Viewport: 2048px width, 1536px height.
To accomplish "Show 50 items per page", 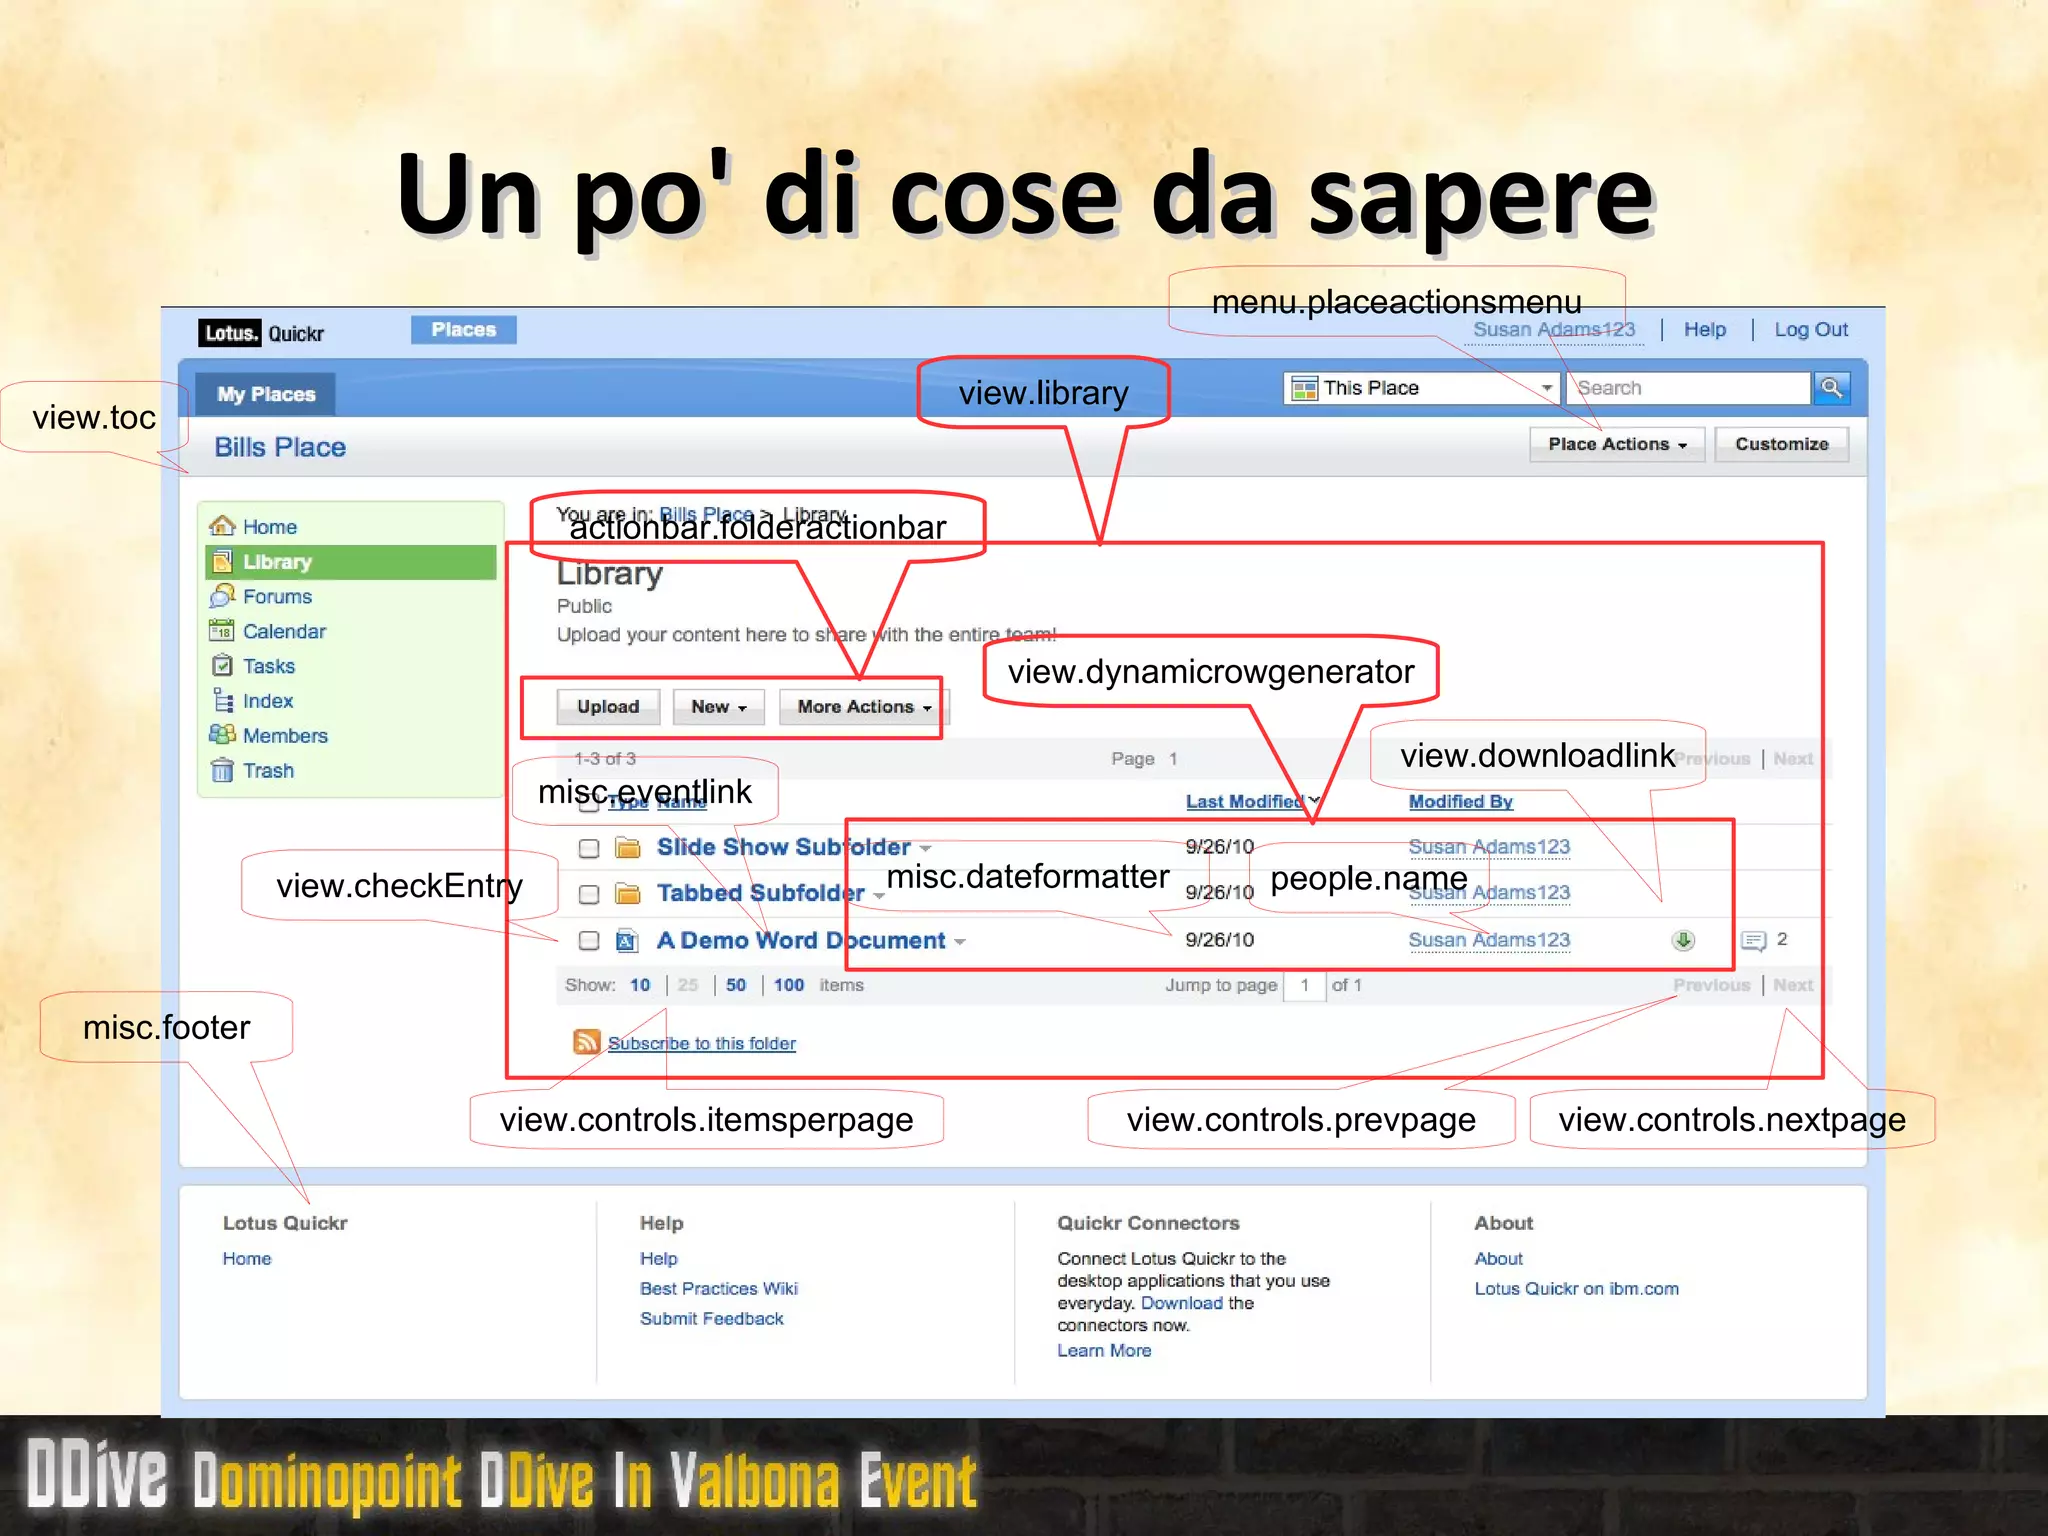I will tap(736, 985).
